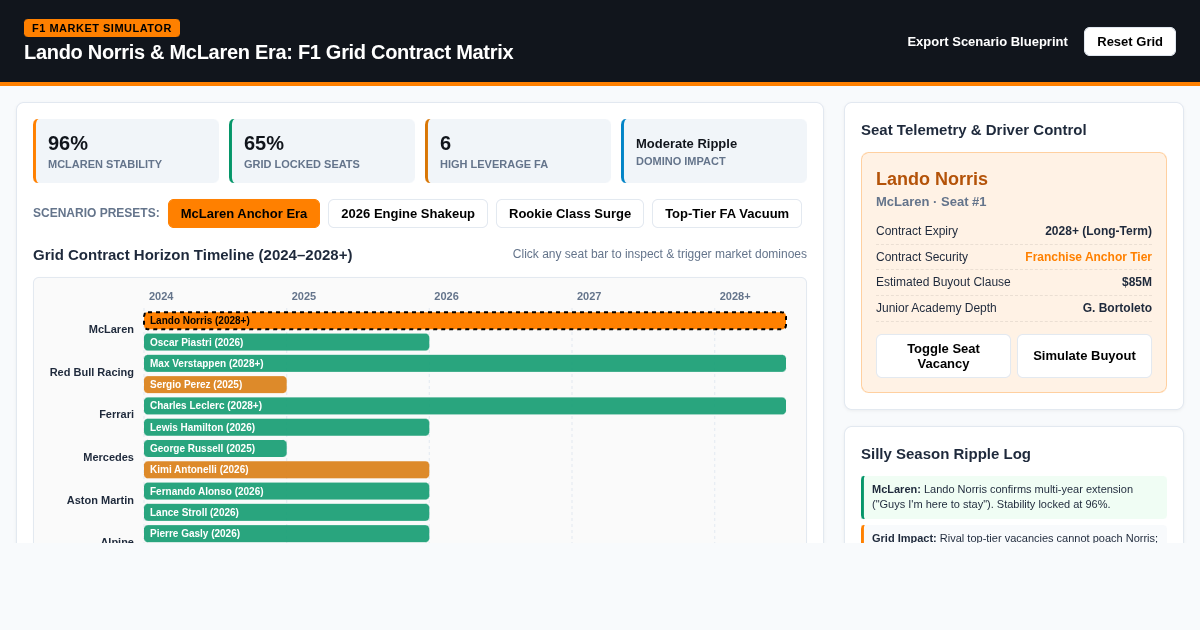Screen dimensions: 1200x630
Task: Select 2026 Engine Shakeup preset
Action: tap(408, 213)
